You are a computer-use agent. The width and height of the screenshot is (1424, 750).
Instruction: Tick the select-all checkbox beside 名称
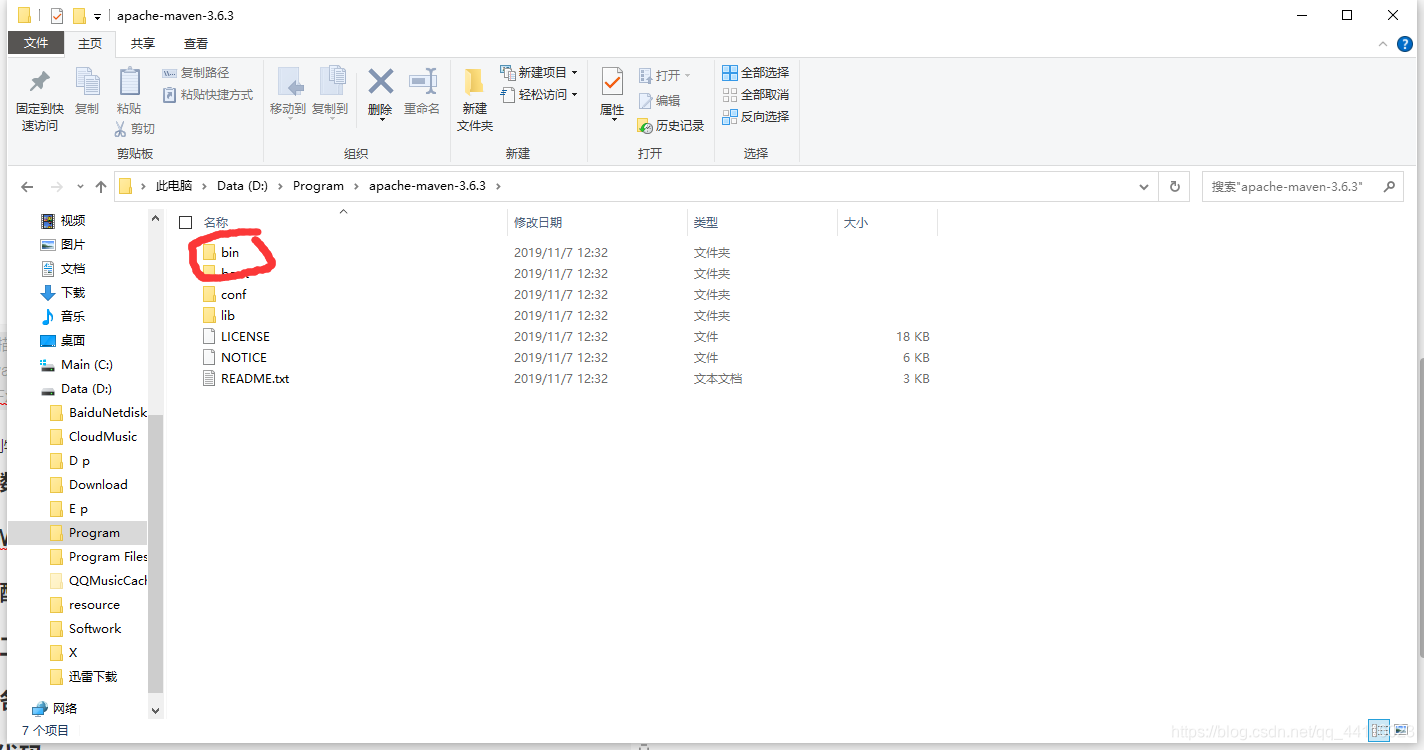[185, 223]
